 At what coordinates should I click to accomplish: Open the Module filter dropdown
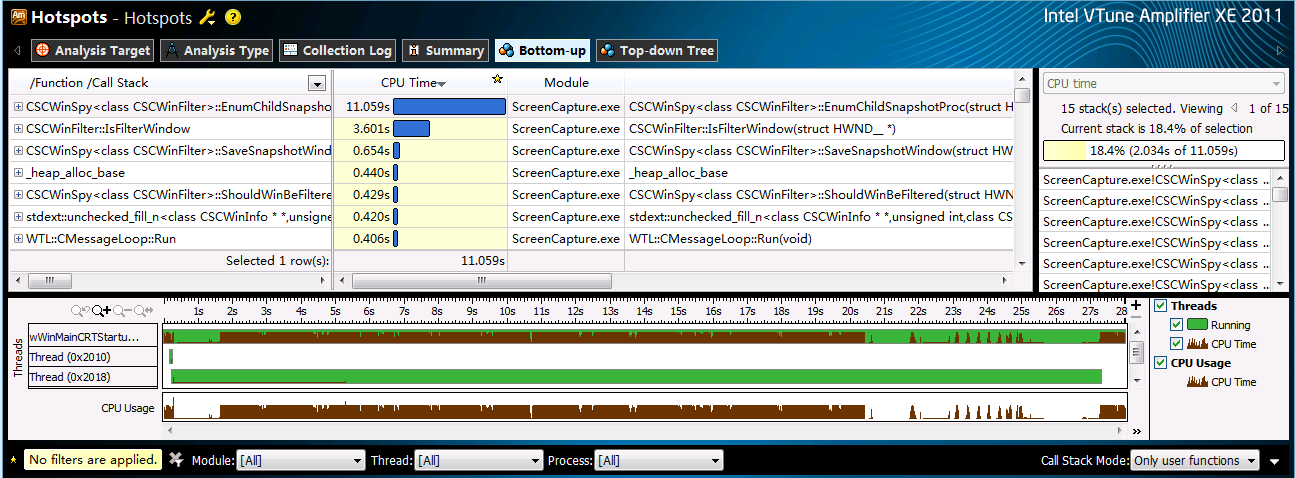tap(301, 460)
